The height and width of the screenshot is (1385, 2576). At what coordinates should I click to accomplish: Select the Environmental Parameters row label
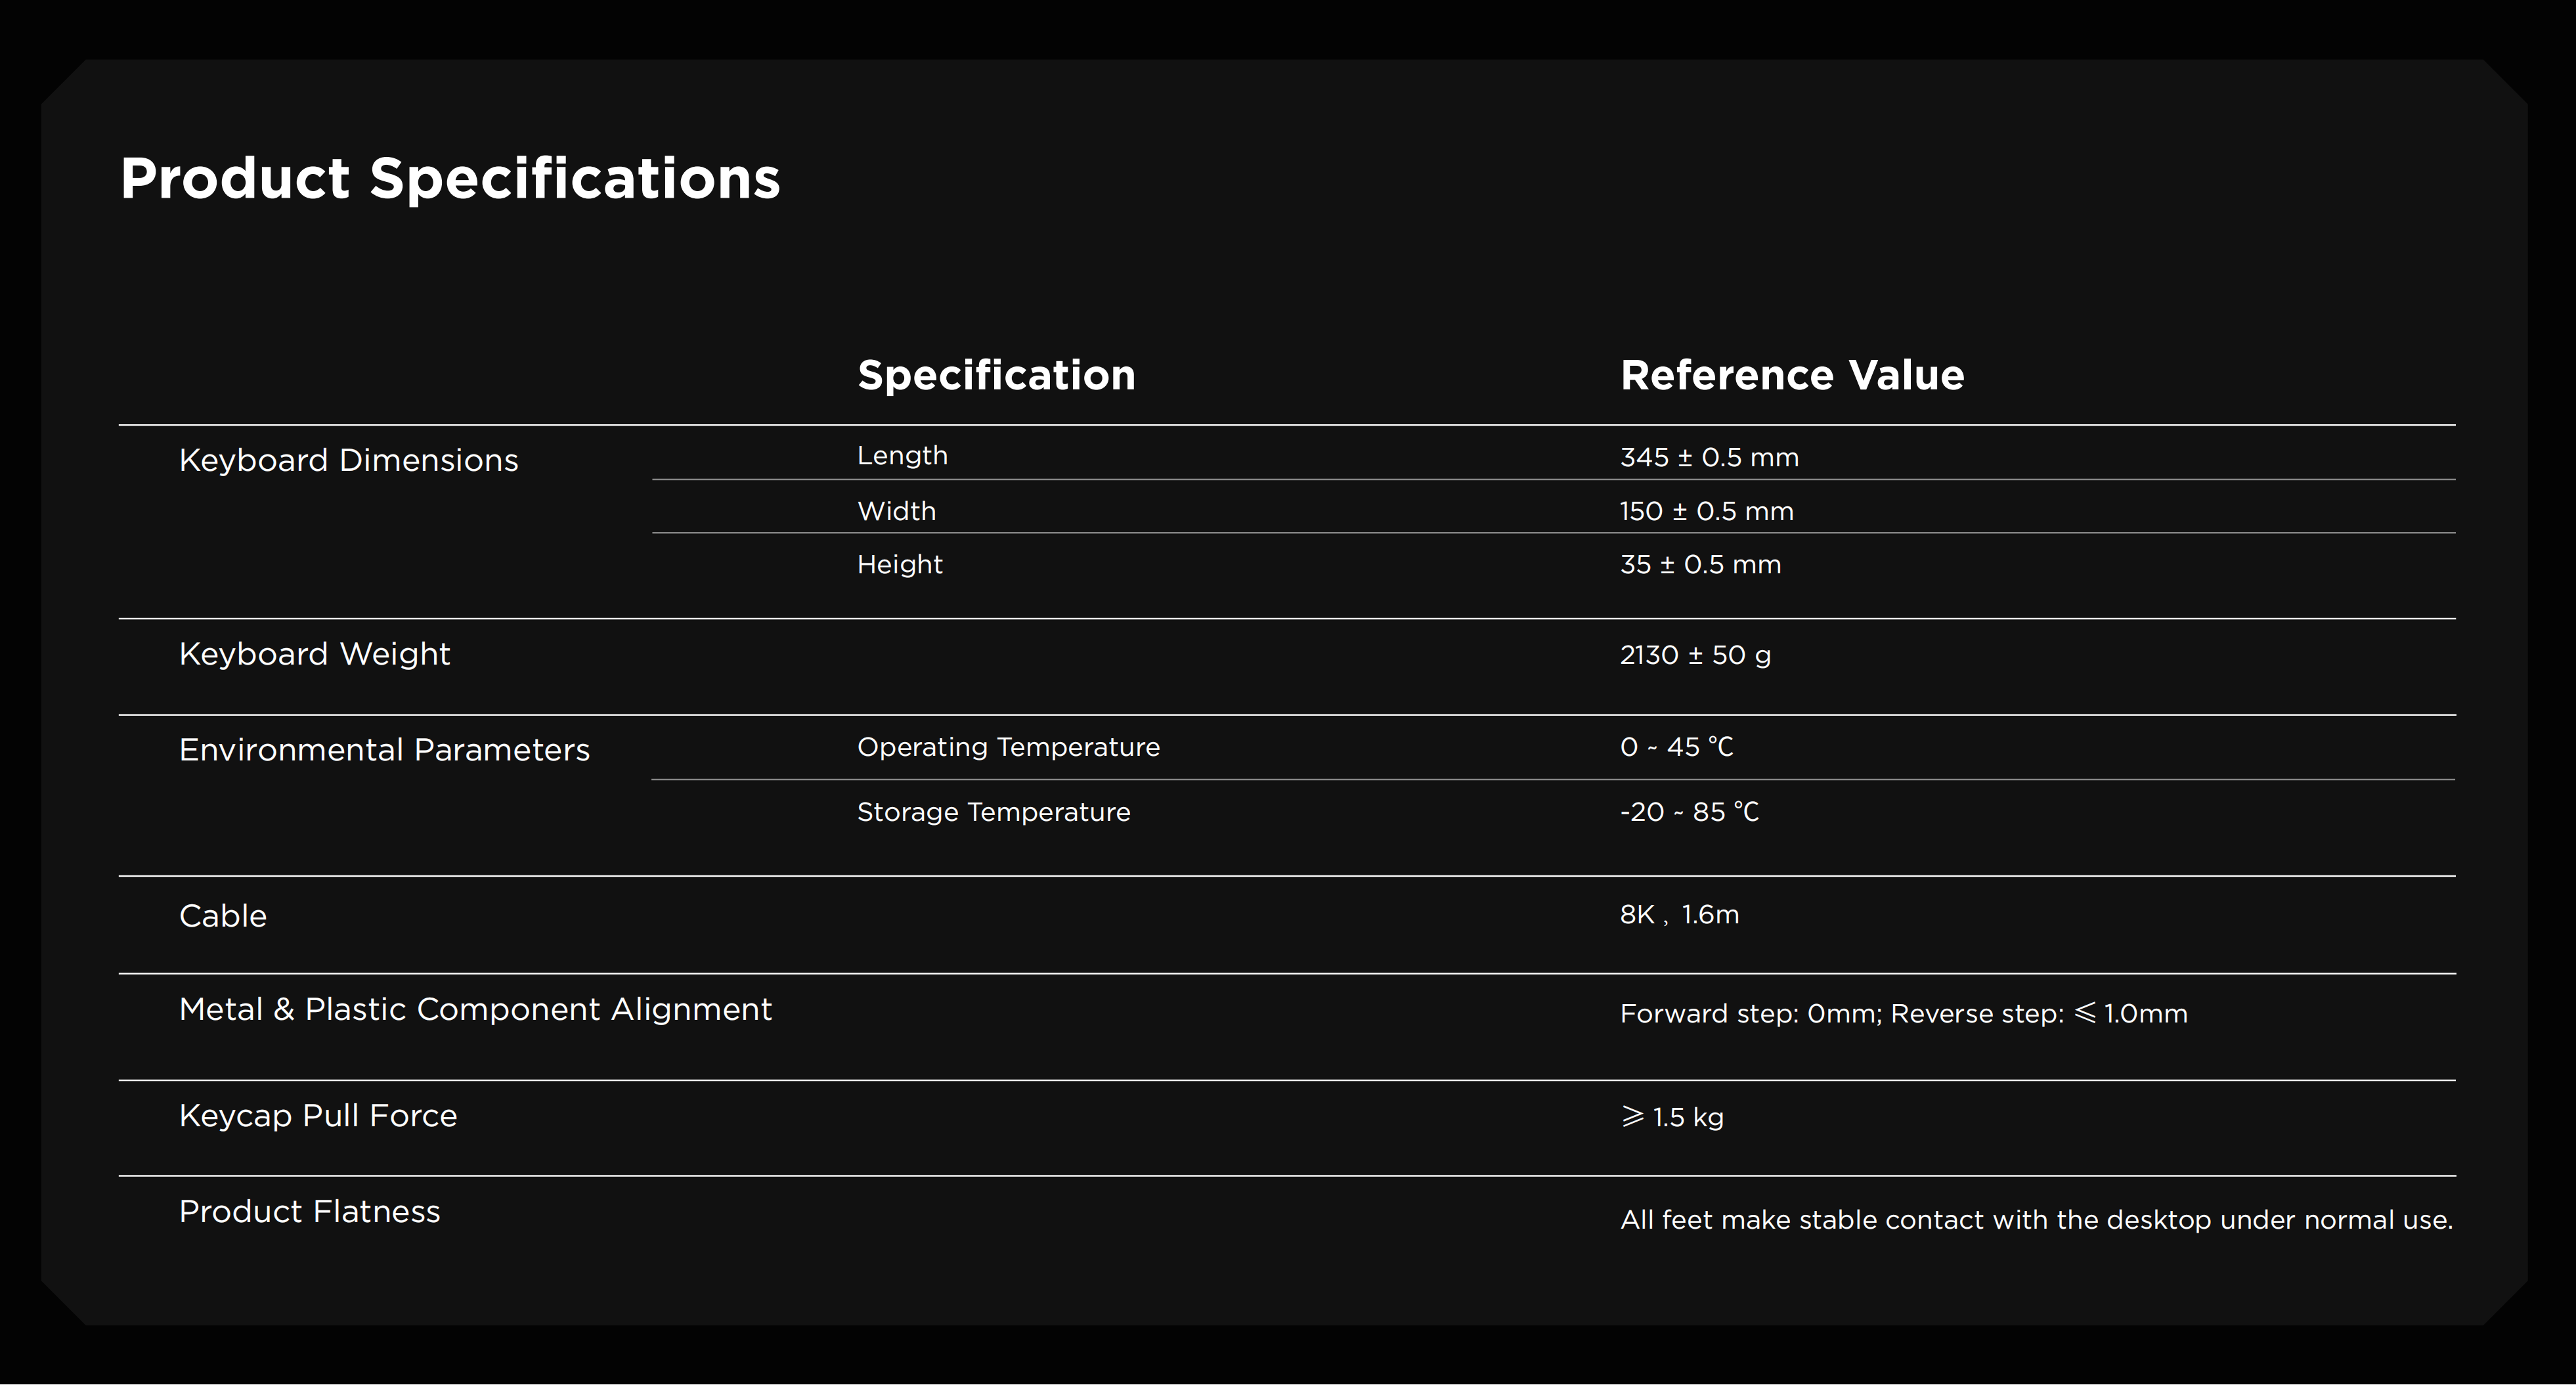tap(384, 750)
